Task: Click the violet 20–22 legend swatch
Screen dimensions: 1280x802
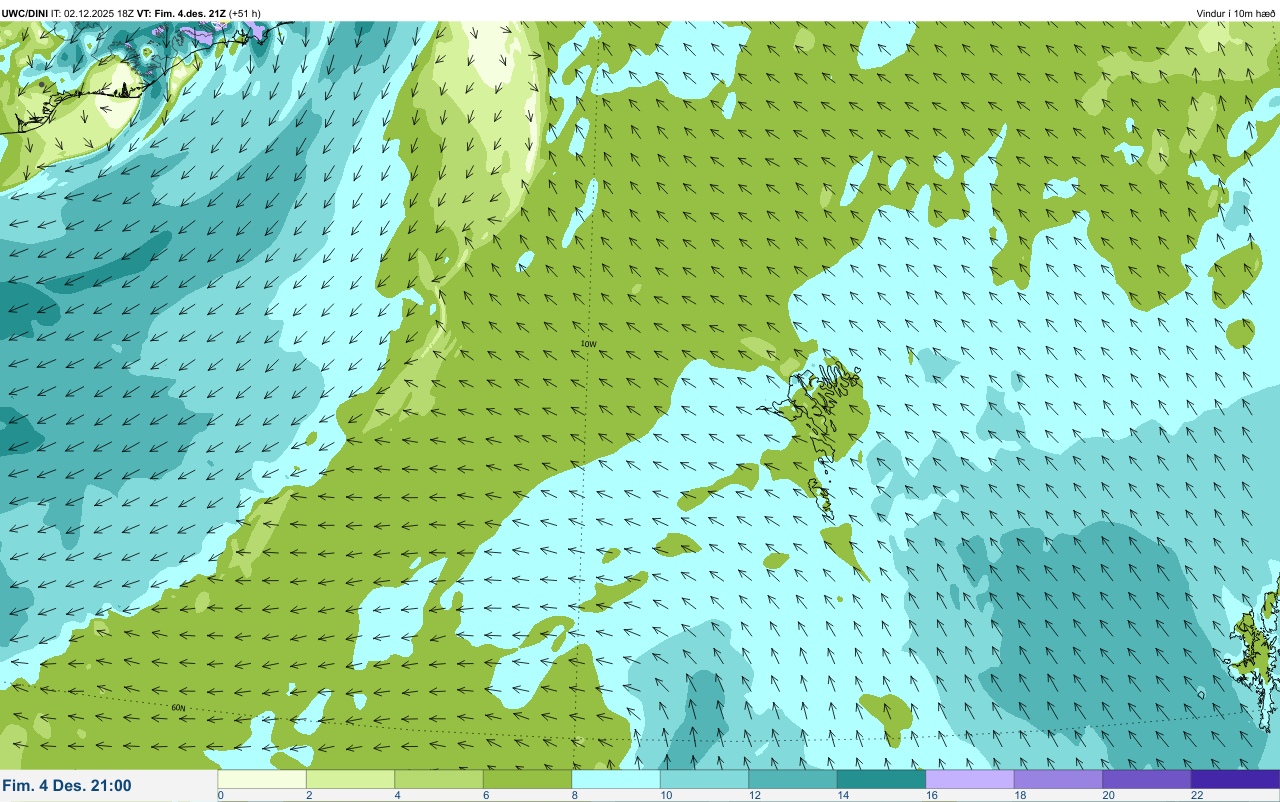Action: [x=1147, y=779]
